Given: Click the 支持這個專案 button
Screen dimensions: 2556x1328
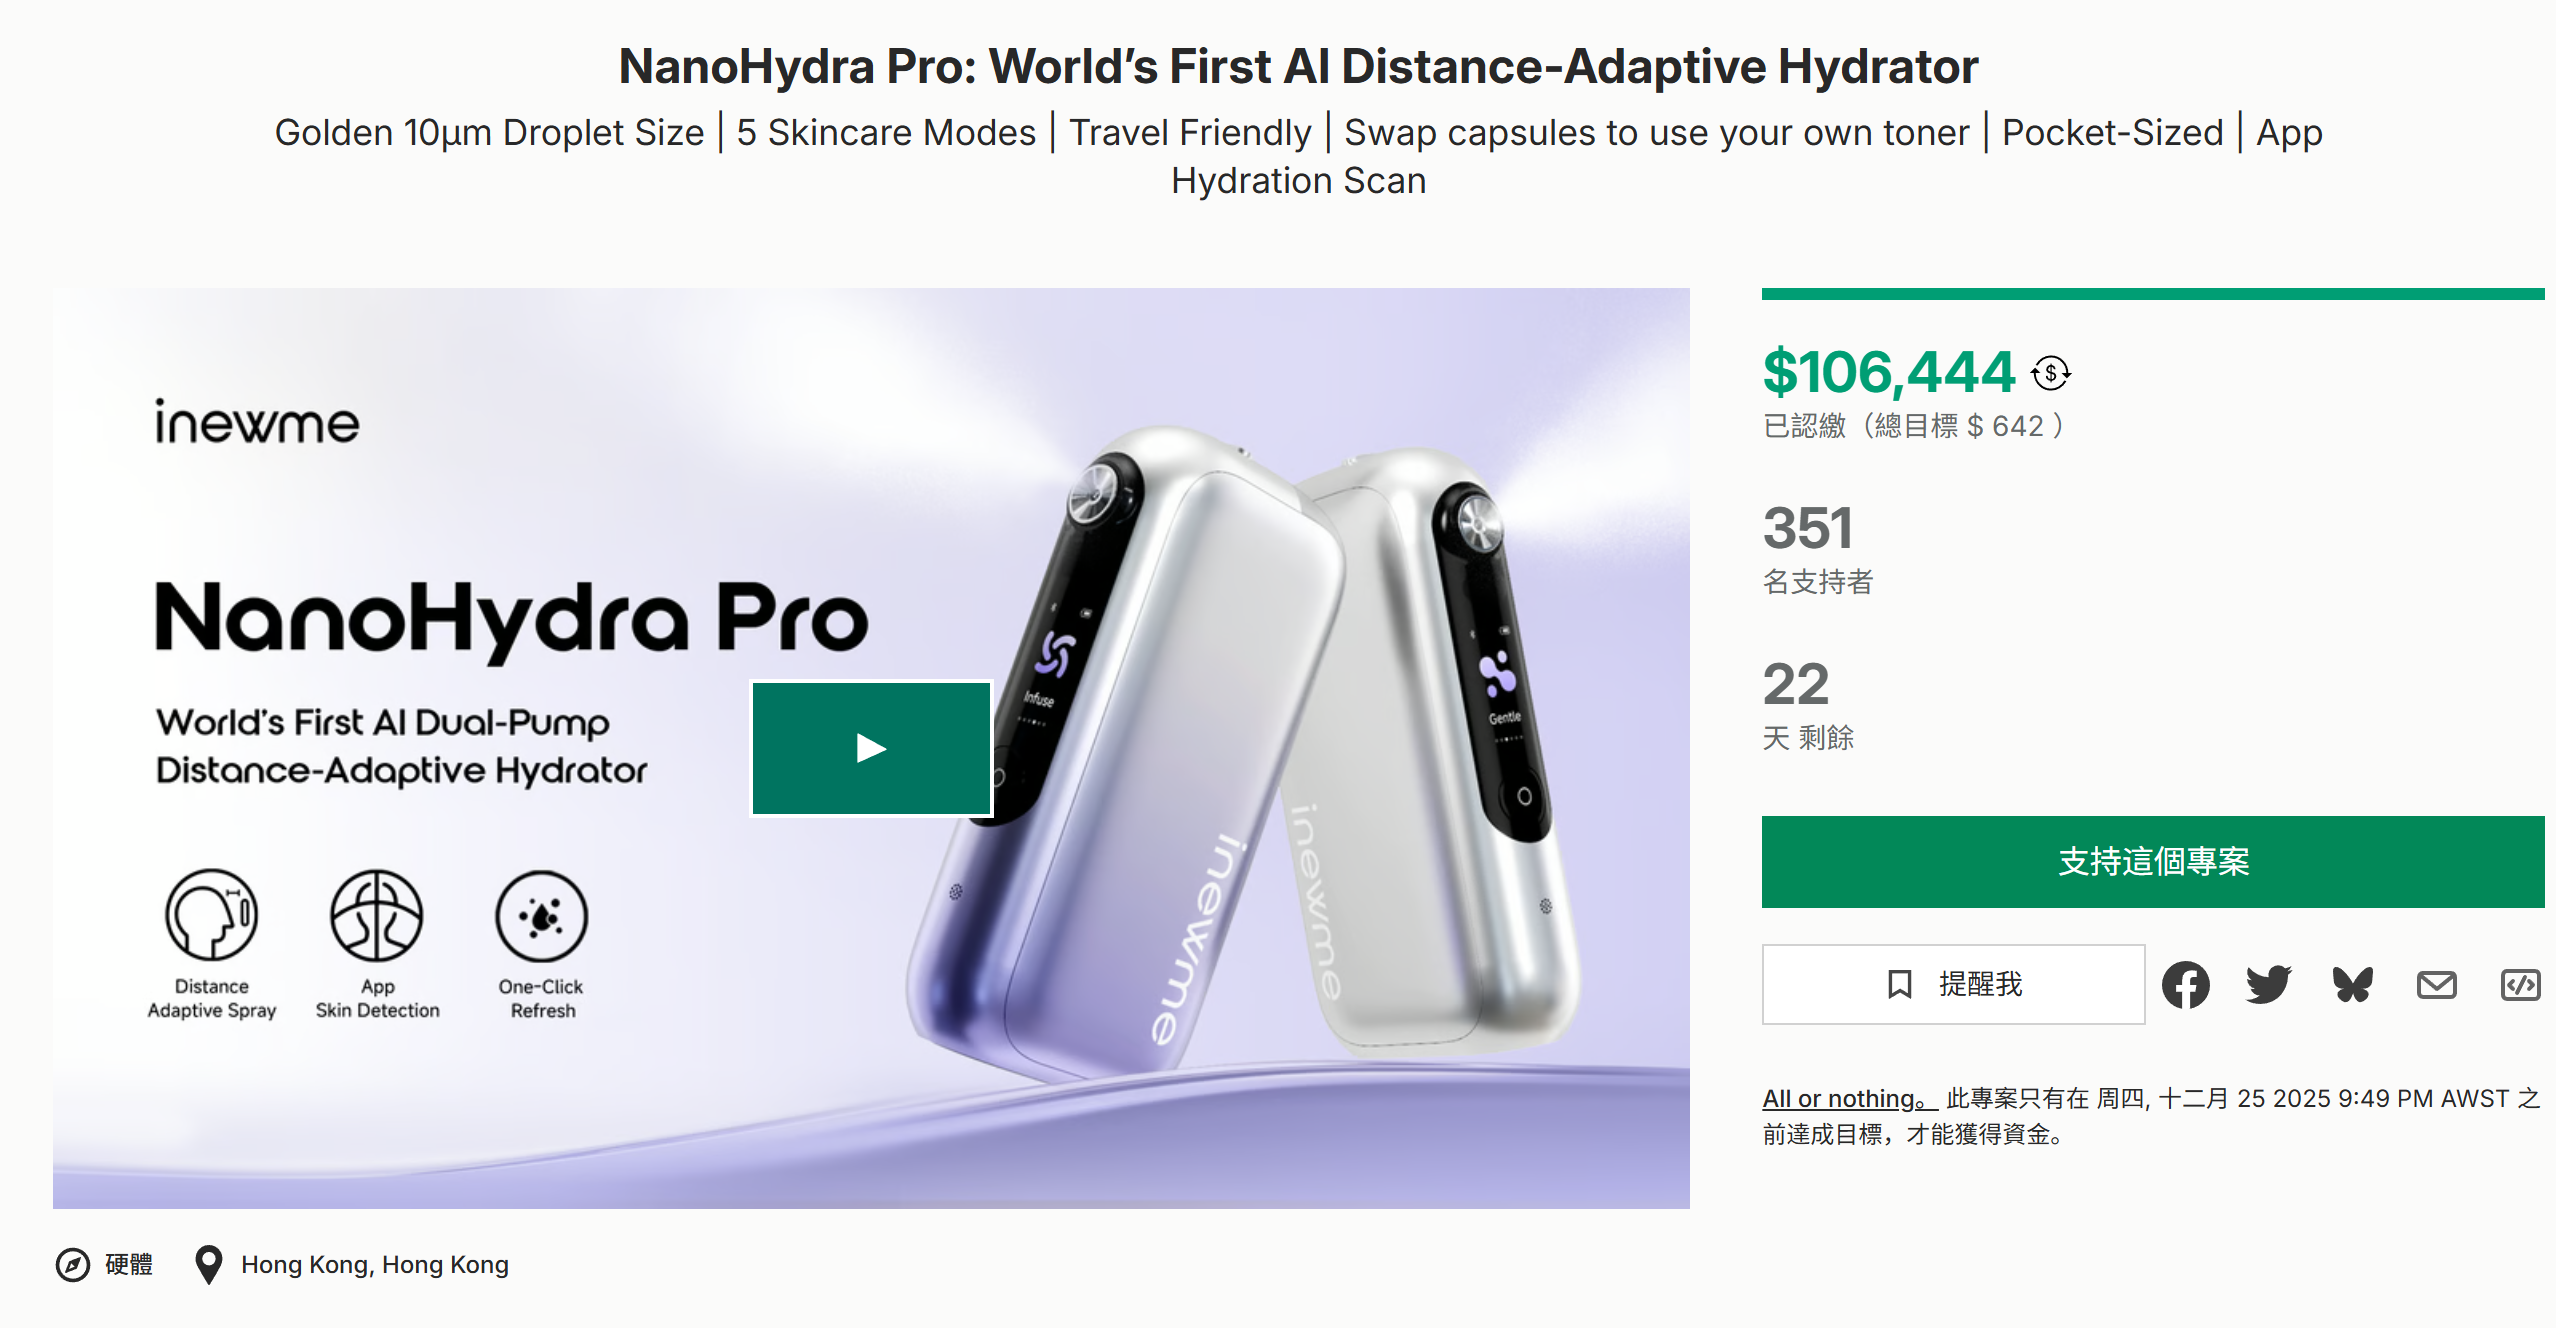Looking at the screenshot, I should click(2154, 861).
